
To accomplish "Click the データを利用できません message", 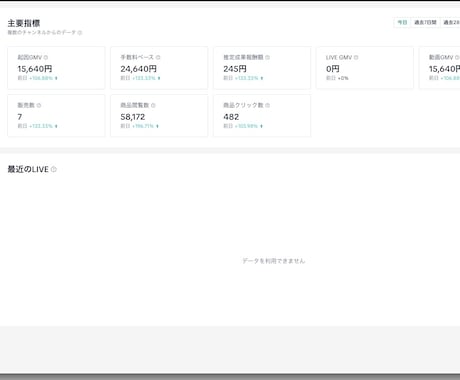I will tap(274, 261).
